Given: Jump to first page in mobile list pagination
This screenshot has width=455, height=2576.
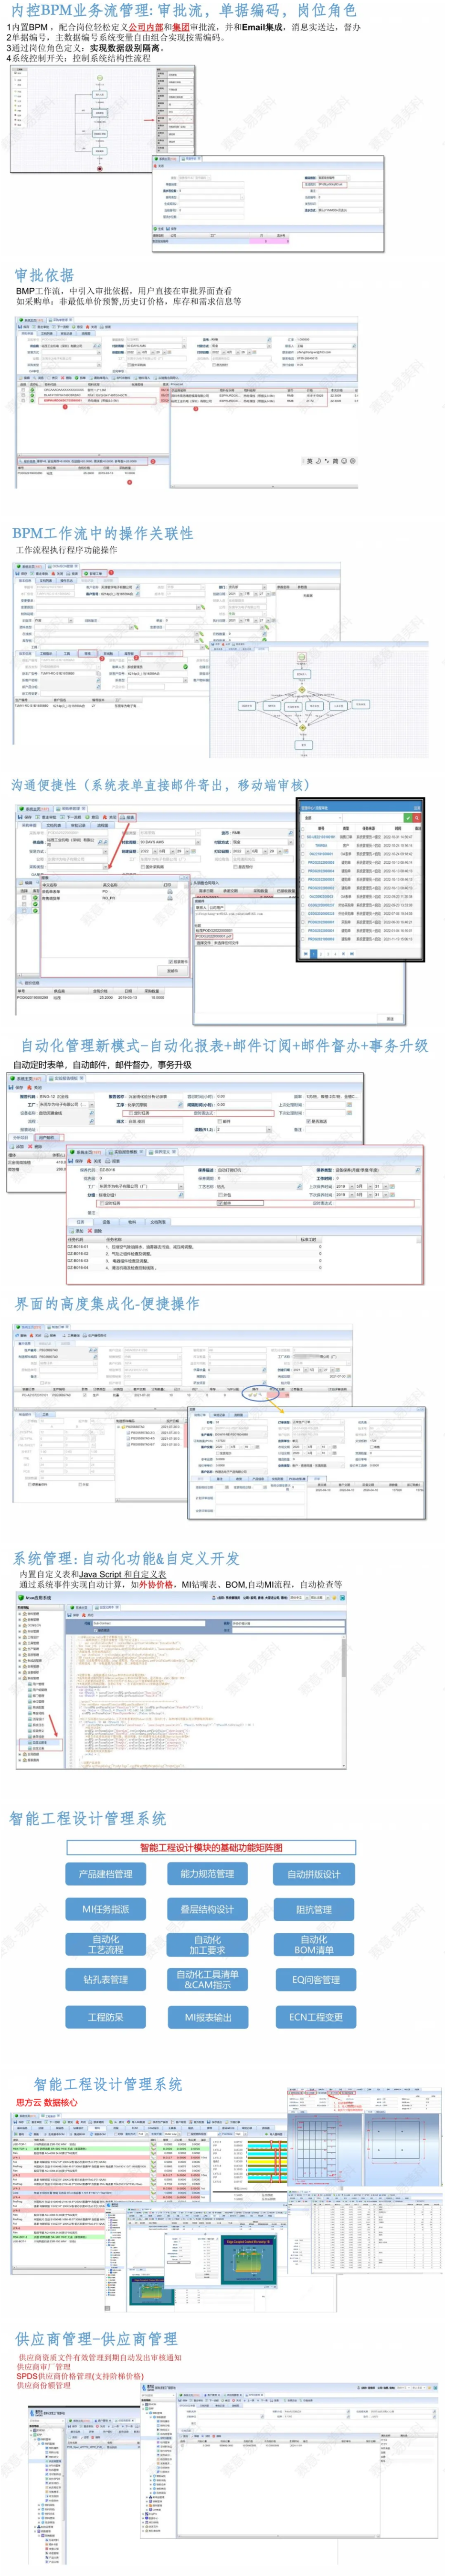Looking at the screenshot, I should (306, 954).
